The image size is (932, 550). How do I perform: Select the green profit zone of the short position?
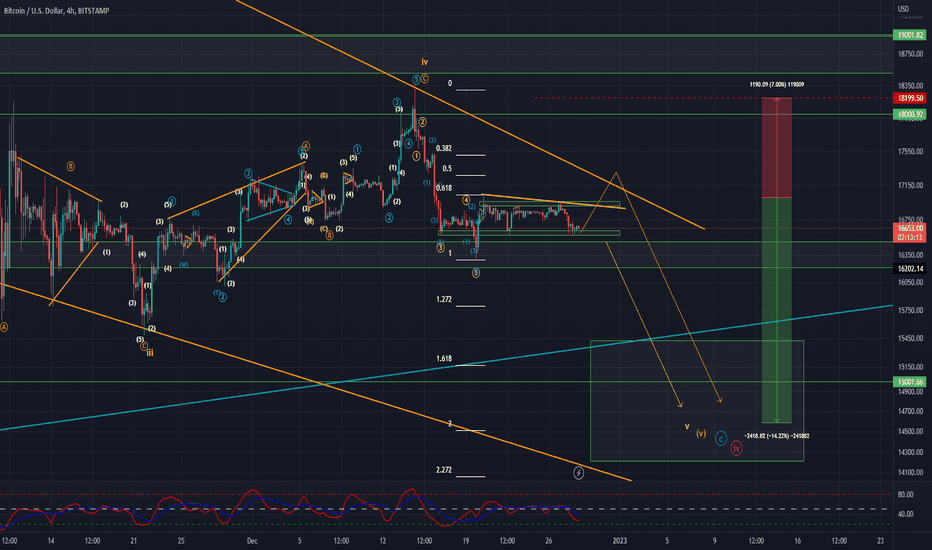(777, 310)
